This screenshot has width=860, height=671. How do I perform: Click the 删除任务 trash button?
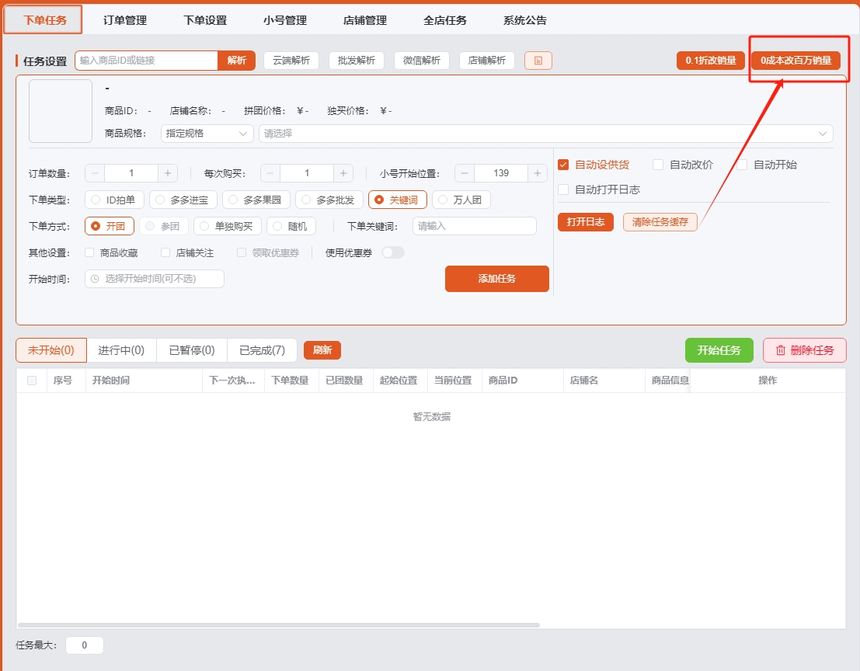[805, 350]
